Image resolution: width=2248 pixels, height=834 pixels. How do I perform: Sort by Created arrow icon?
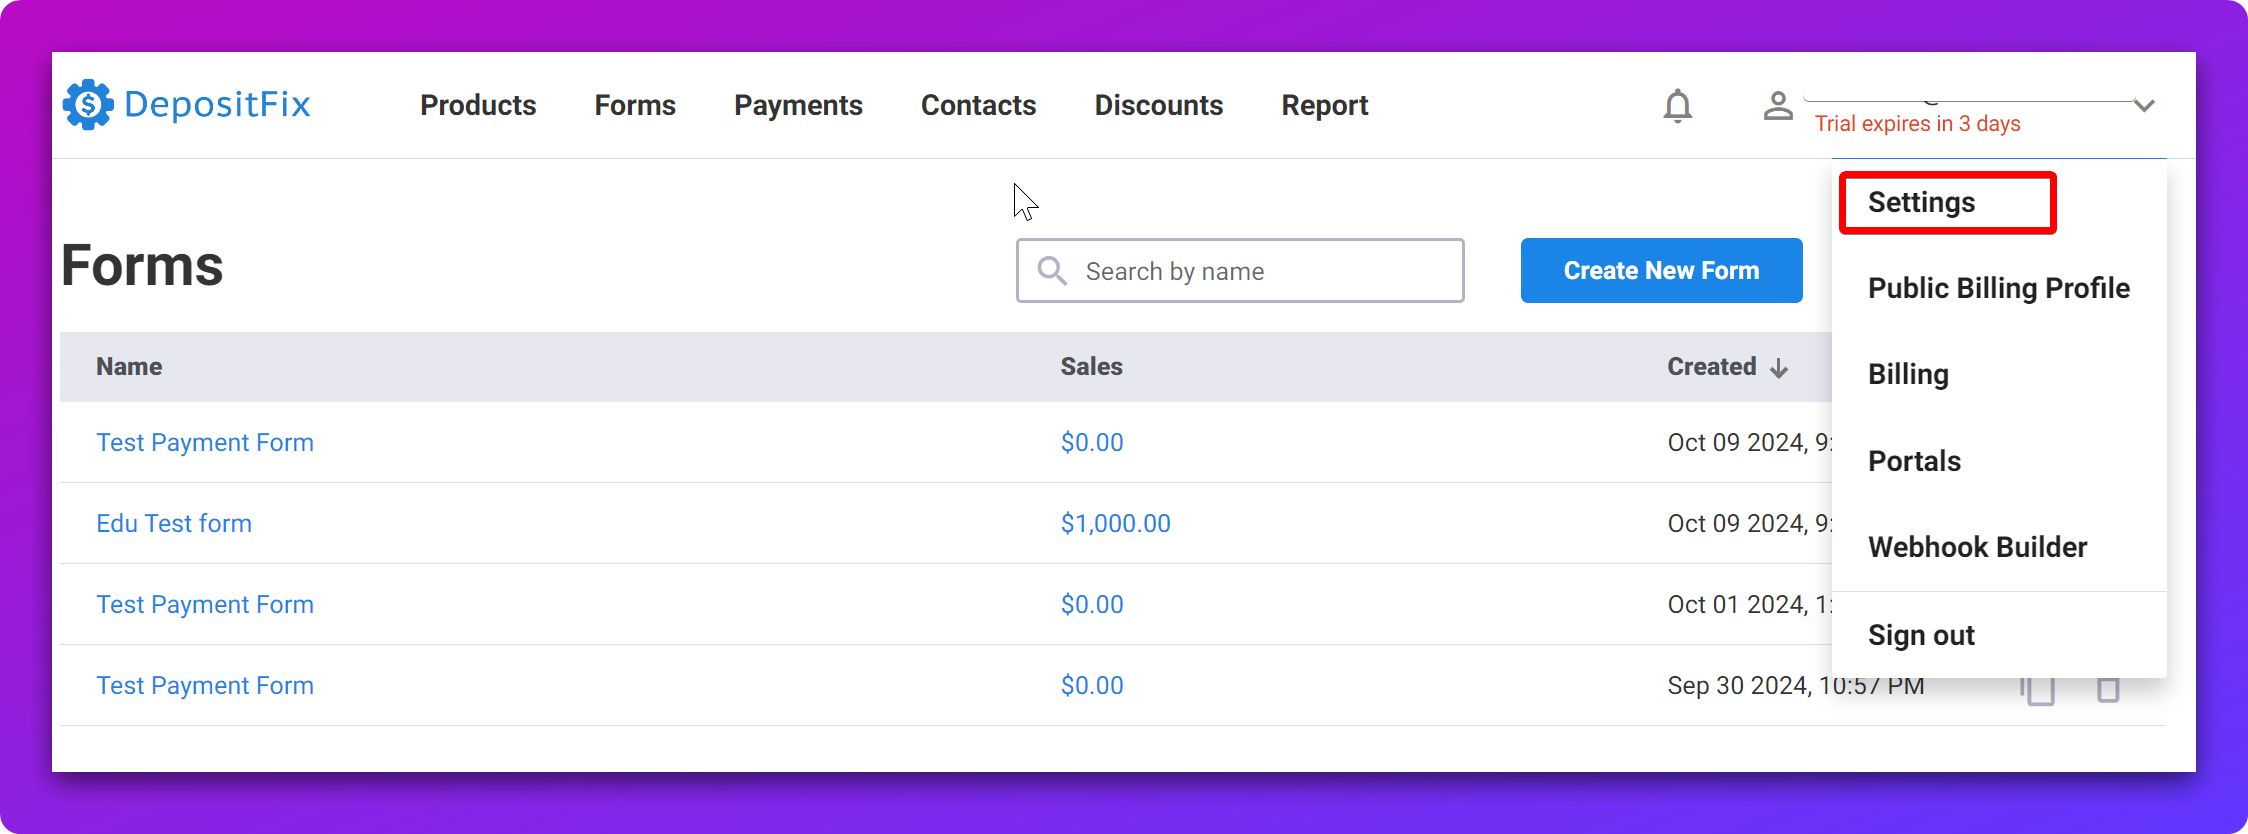[x=1779, y=368]
